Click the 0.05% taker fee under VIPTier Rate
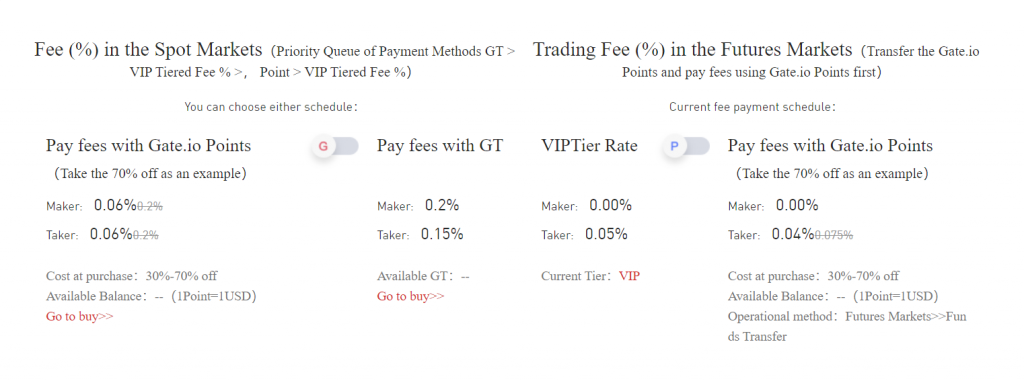The height and width of the screenshot is (381, 1024). point(606,234)
